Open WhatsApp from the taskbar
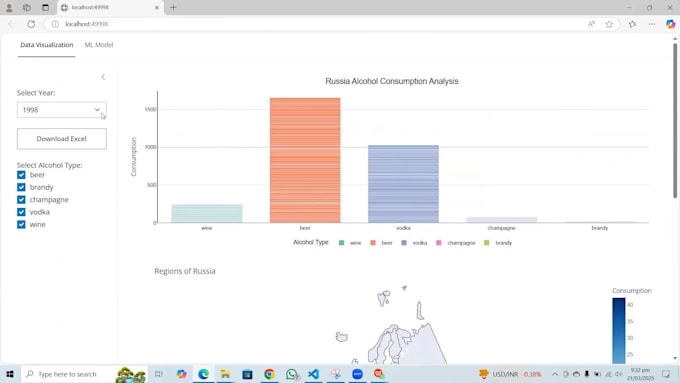The image size is (680, 383). [292, 374]
